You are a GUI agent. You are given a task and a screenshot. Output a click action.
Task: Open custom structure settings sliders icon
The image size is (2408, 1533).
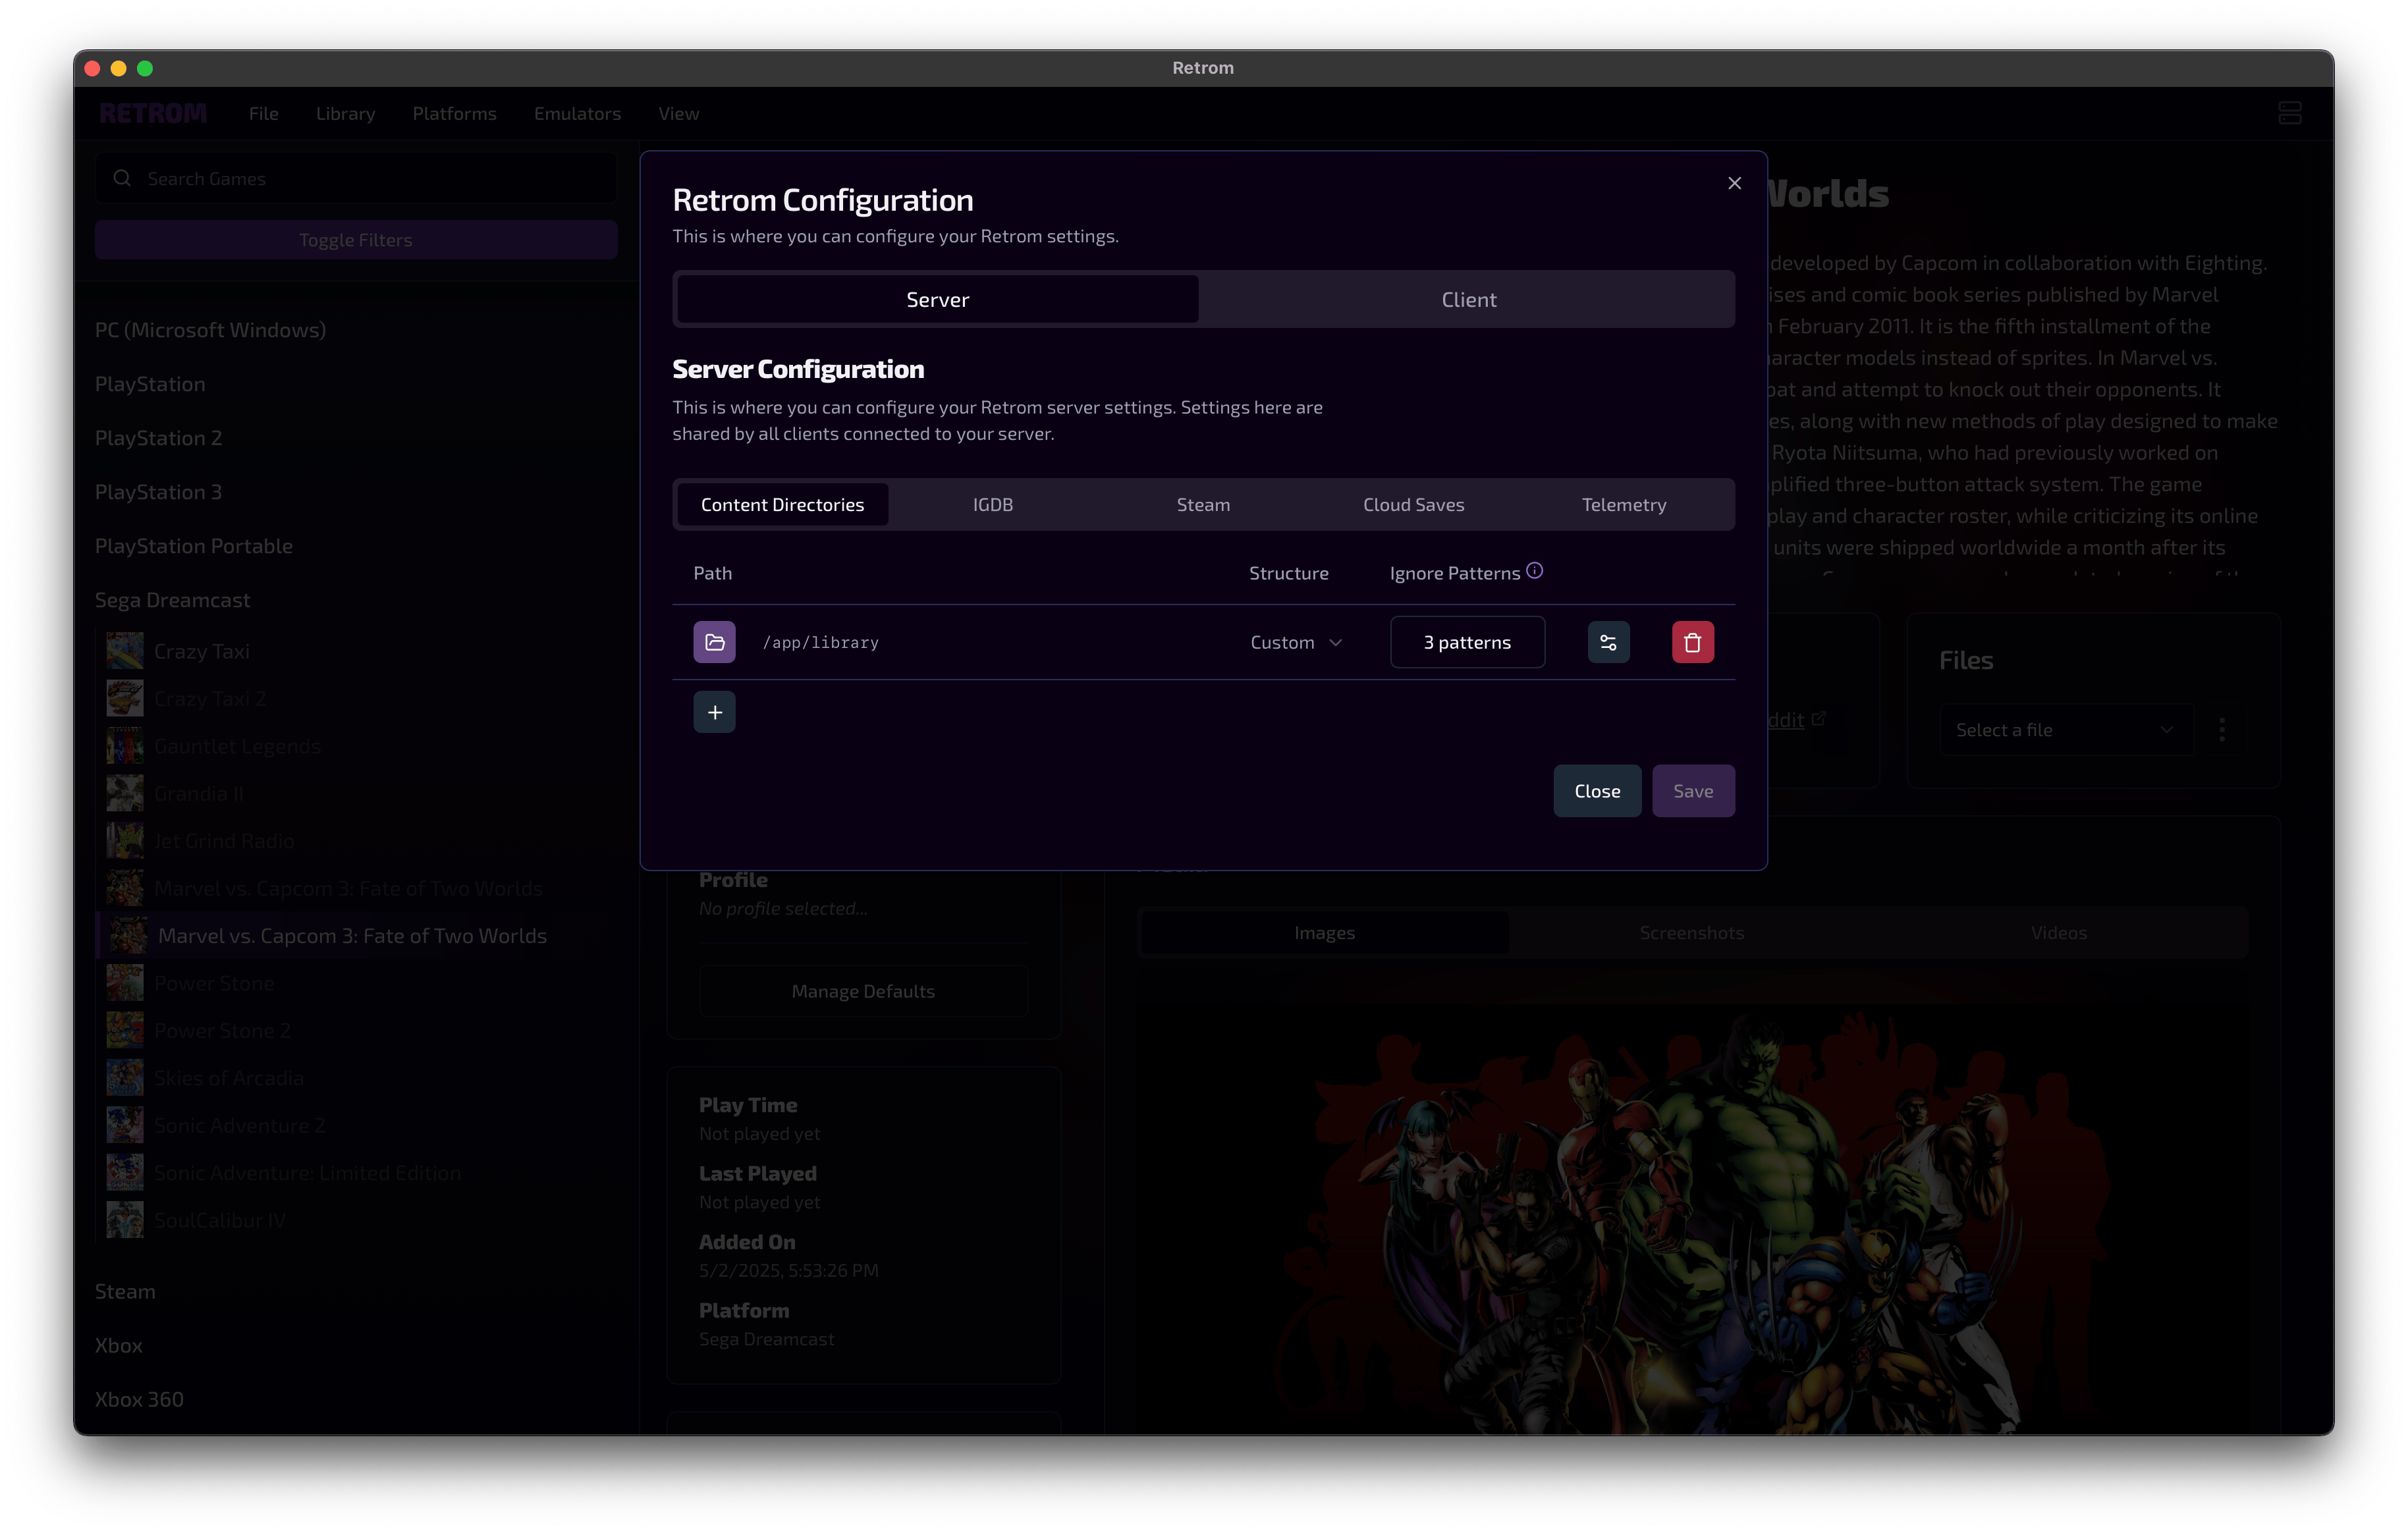click(x=1608, y=642)
